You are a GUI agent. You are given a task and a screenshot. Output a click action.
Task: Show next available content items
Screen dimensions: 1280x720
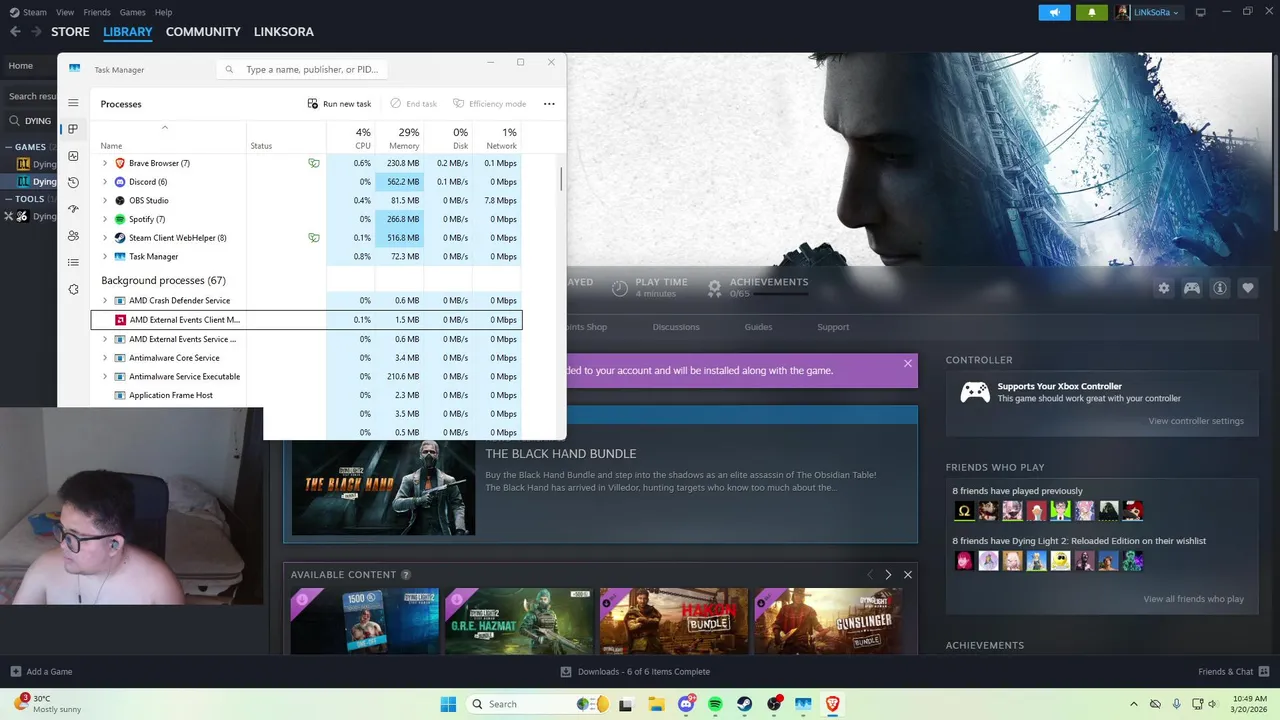pyautogui.click(x=888, y=575)
